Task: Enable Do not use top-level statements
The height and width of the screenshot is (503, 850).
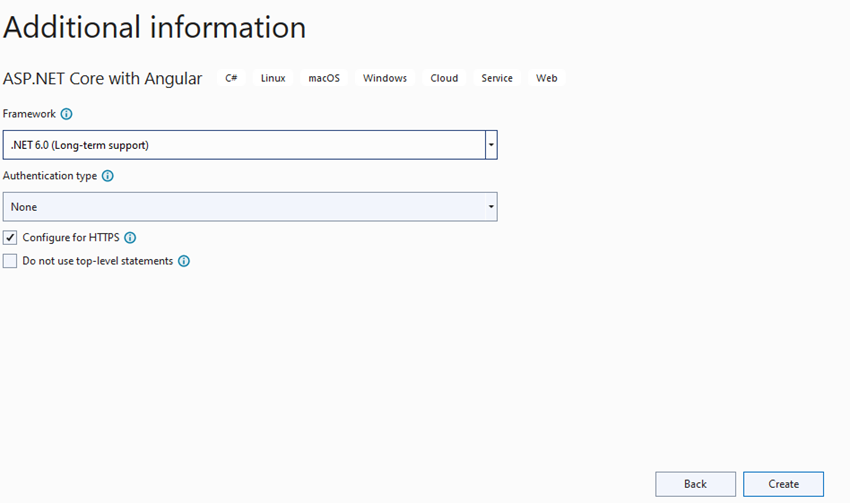Action: point(10,261)
